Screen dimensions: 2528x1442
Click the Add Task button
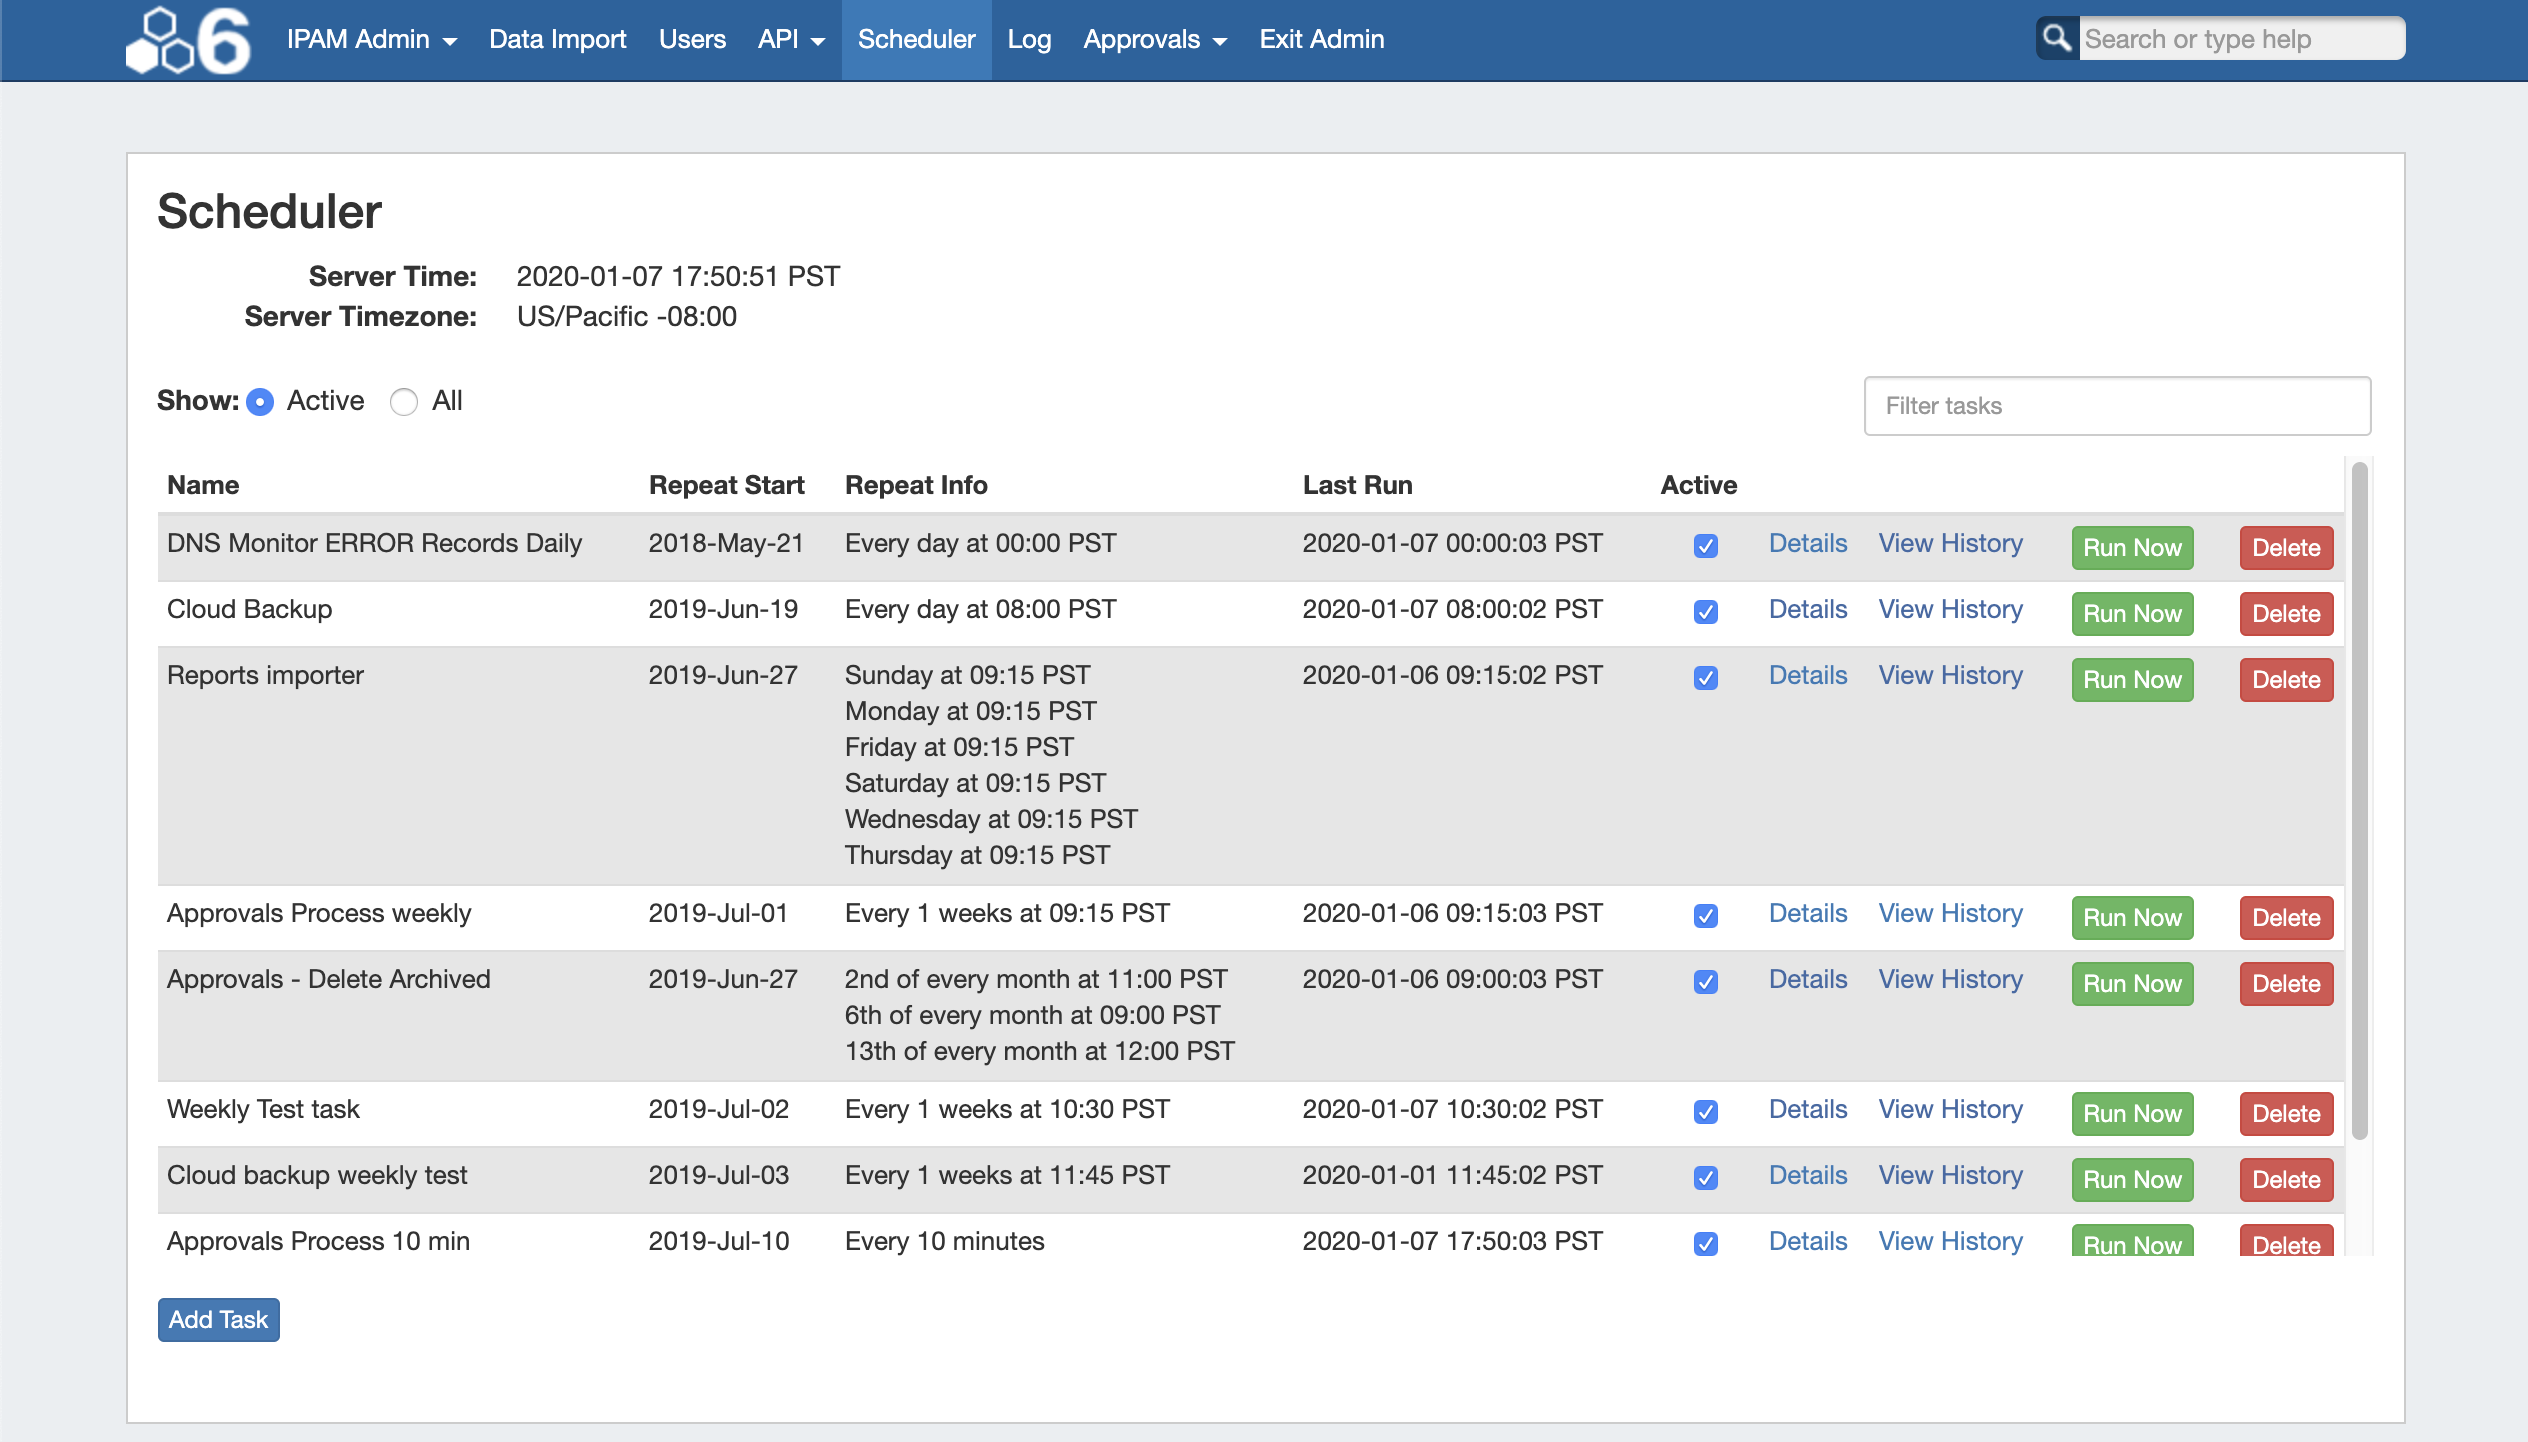click(x=218, y=1320)
